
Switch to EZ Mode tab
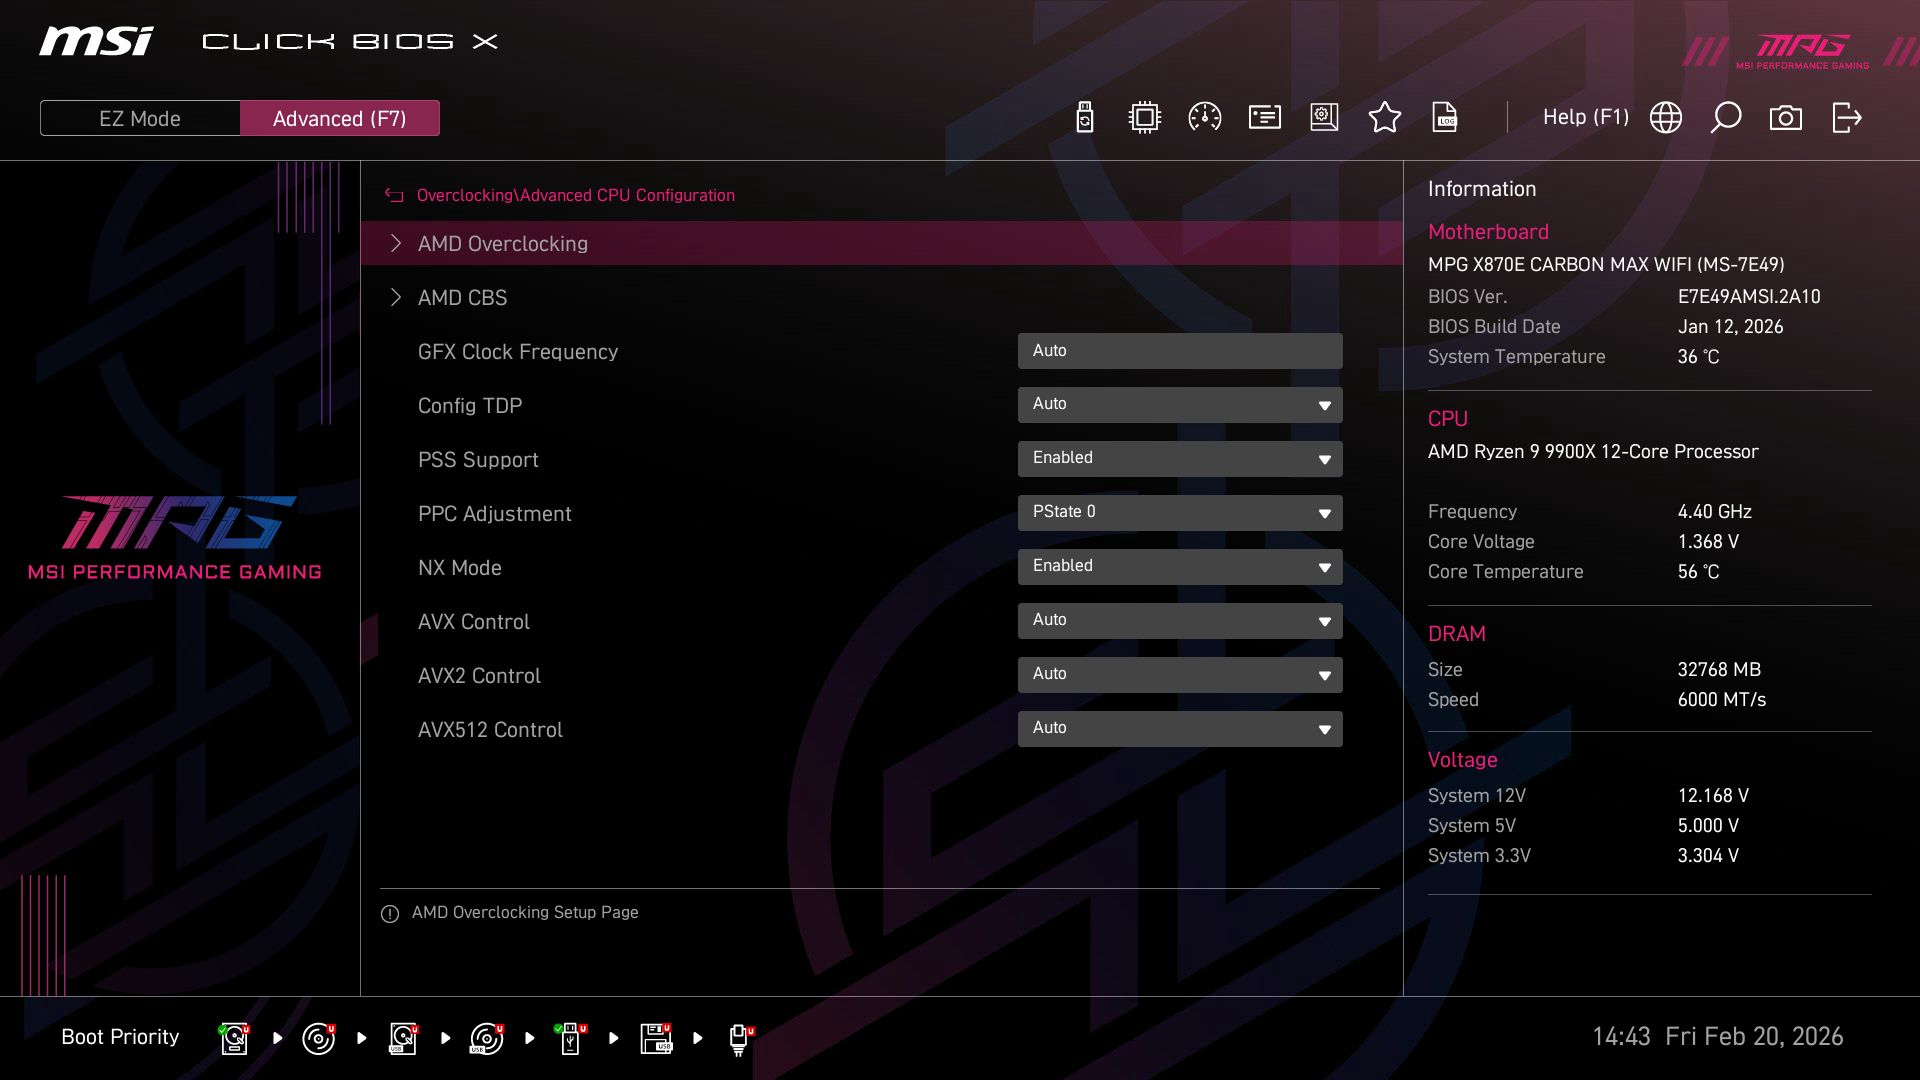tap(139, 117)
